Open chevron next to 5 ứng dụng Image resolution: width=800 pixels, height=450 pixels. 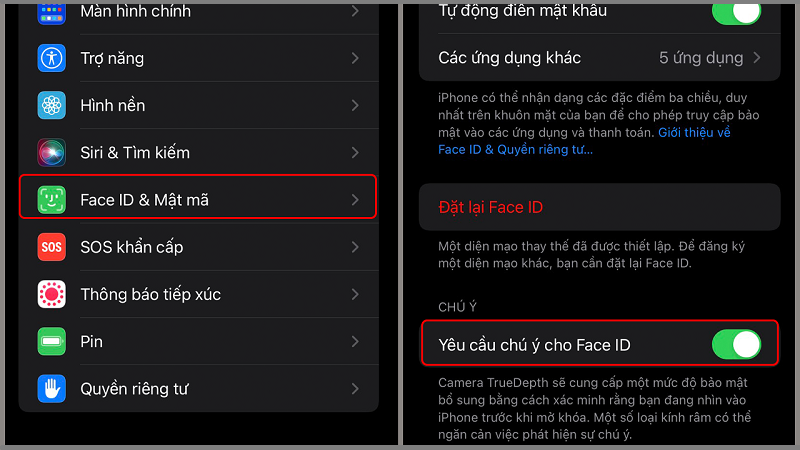(x=757, y=58)
